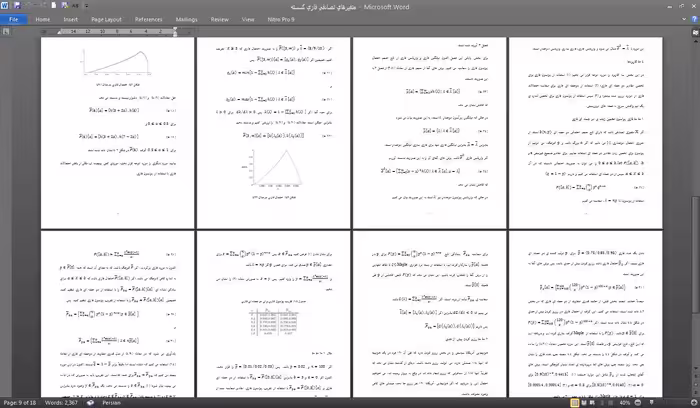Open the File tab
The width and height of the screenshot is (700, 408).
pos(13,20)
